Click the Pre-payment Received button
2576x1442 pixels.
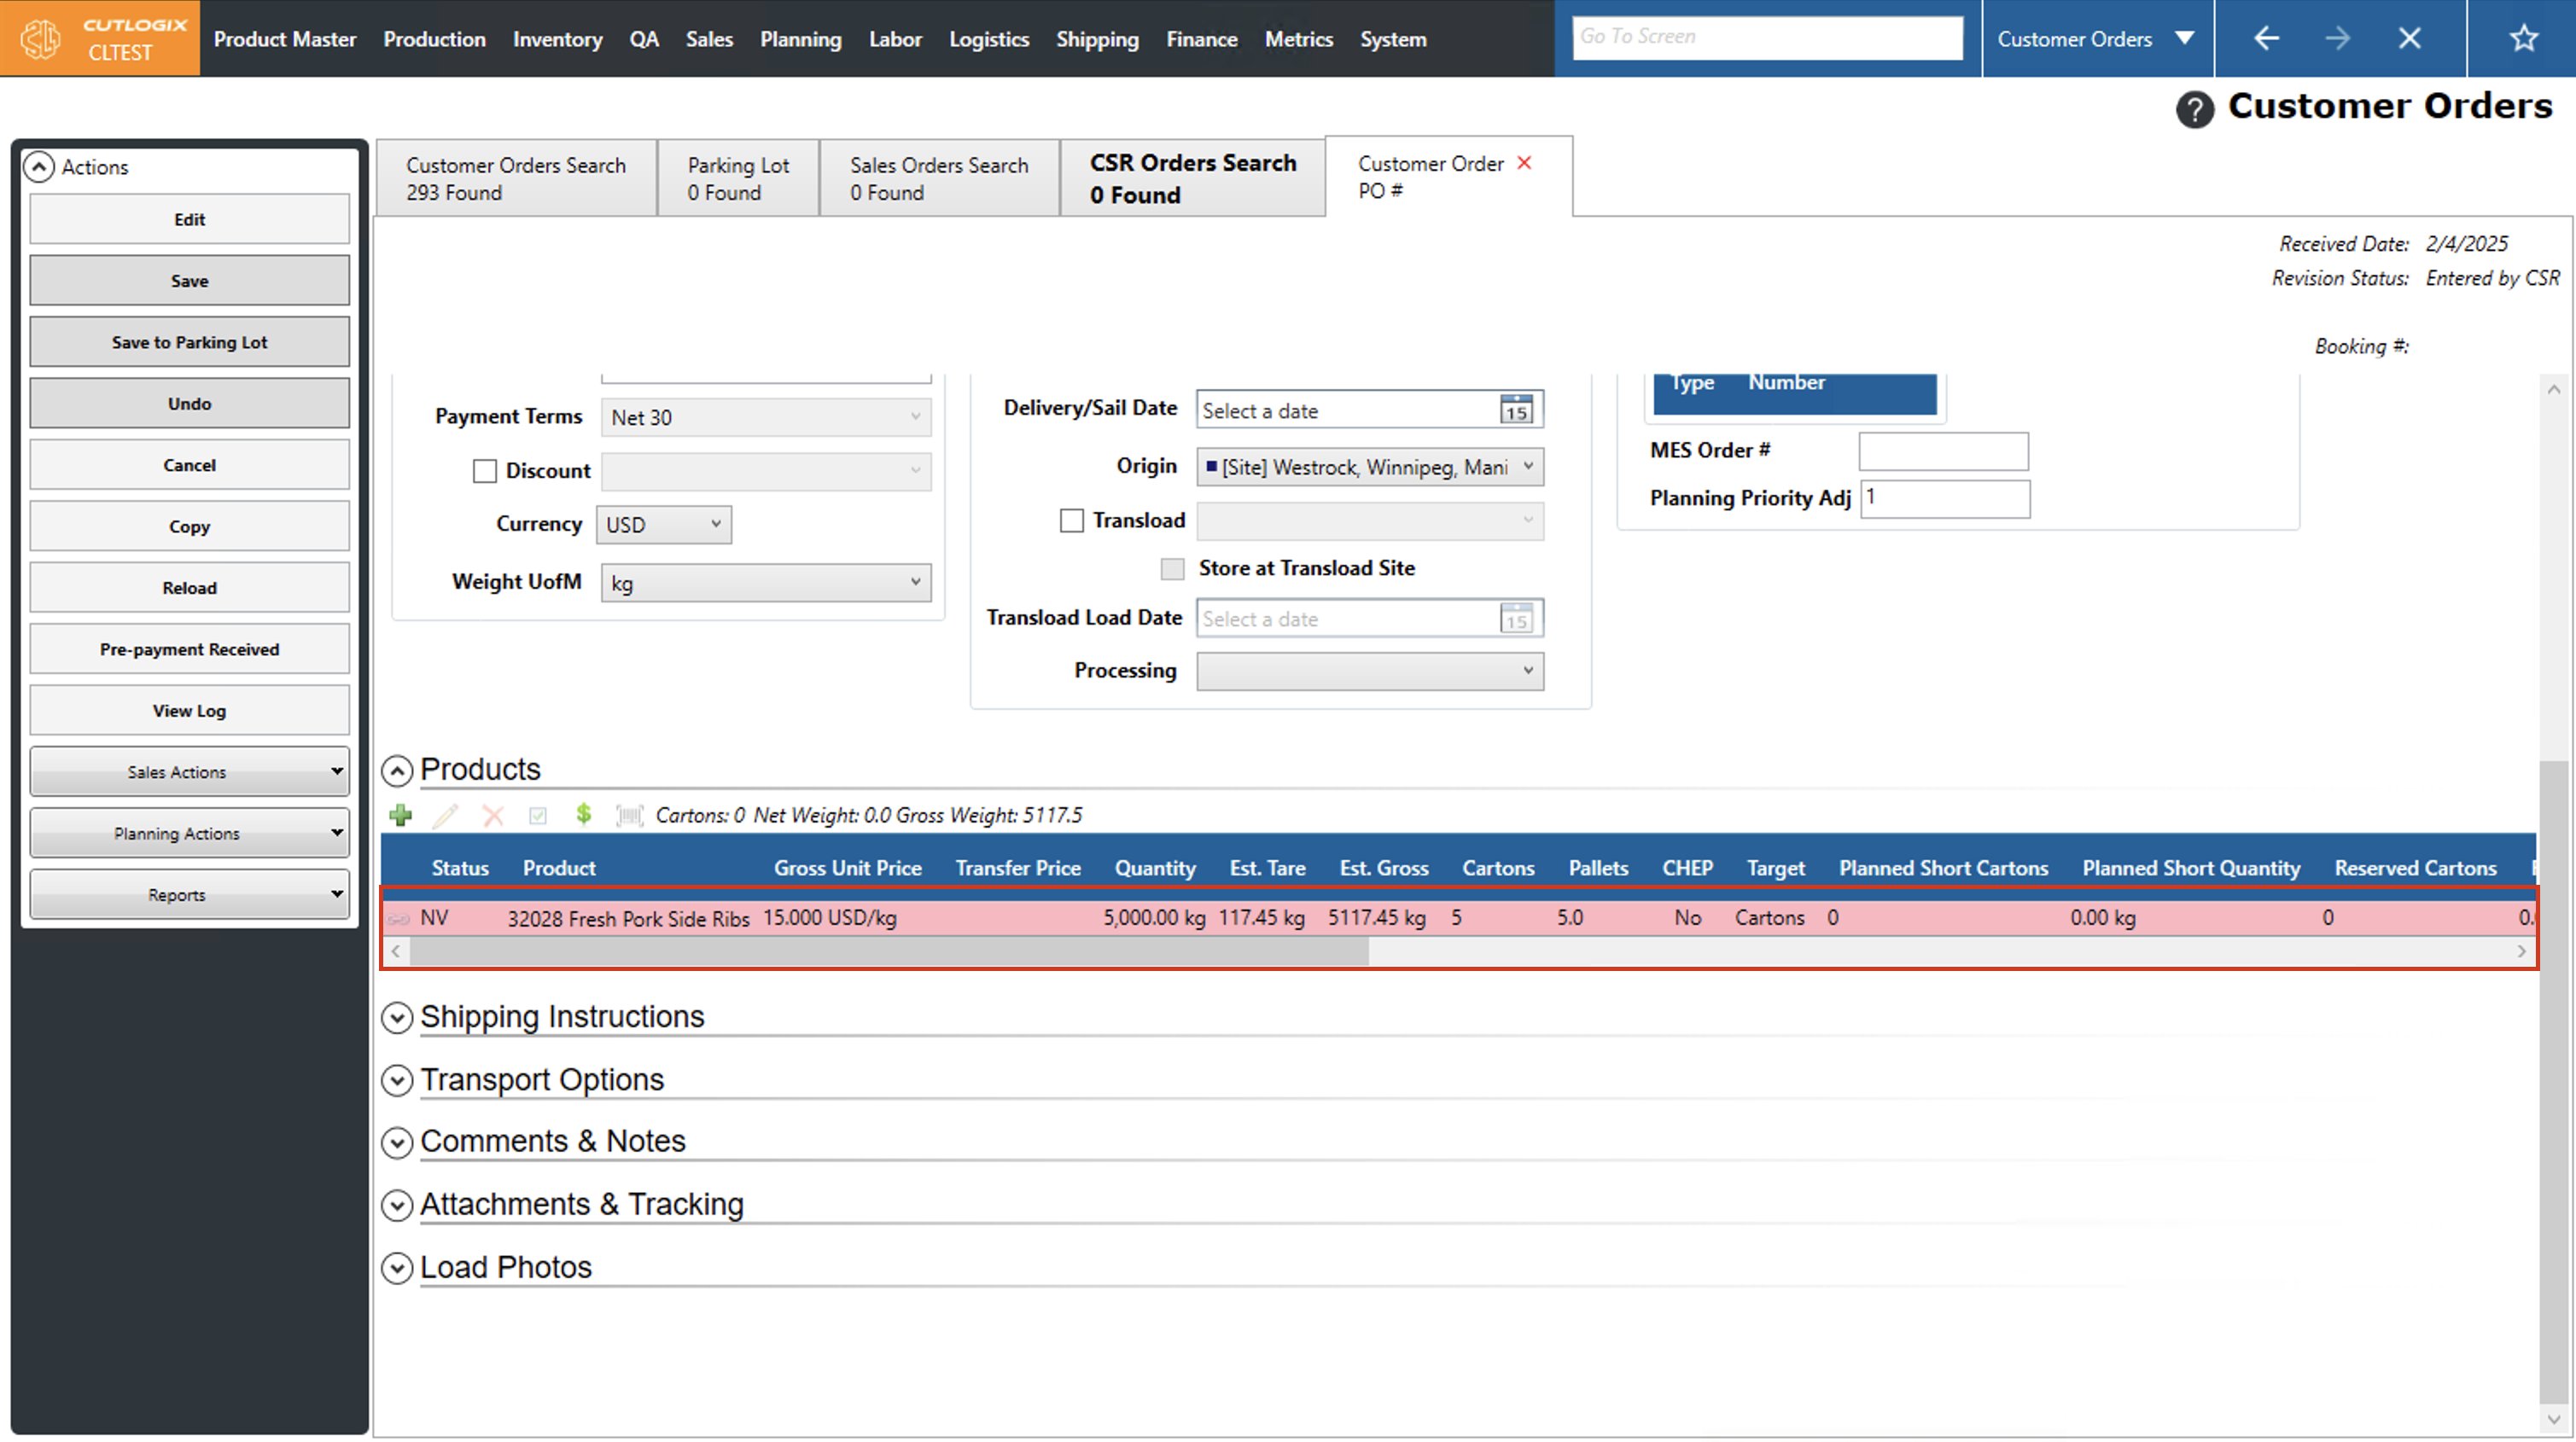(x=189, y=649)
